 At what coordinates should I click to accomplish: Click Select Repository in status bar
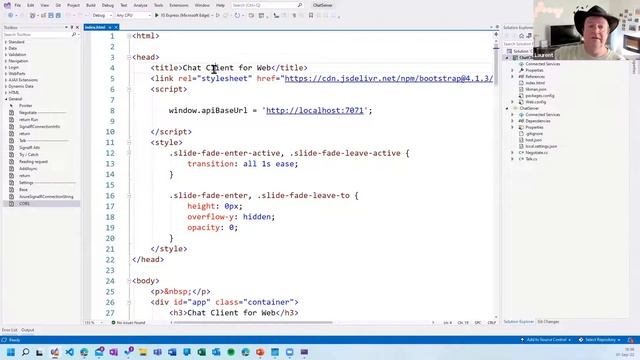pos(600,340)
